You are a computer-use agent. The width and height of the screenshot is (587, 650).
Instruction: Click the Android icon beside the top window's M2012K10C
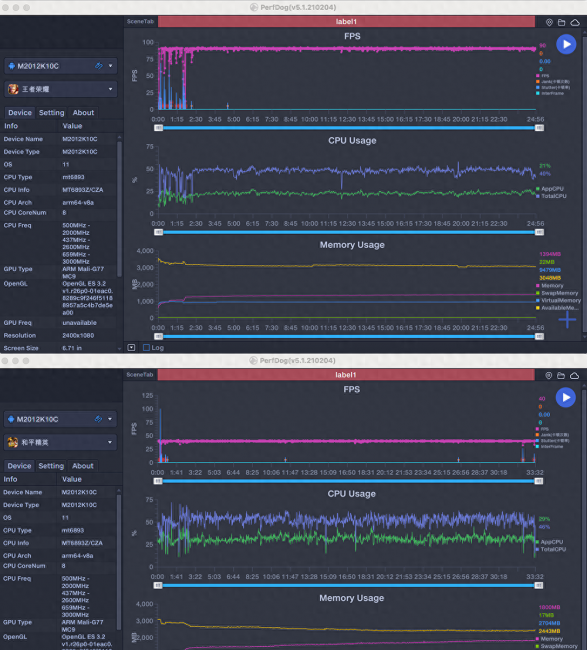(12, 66)
